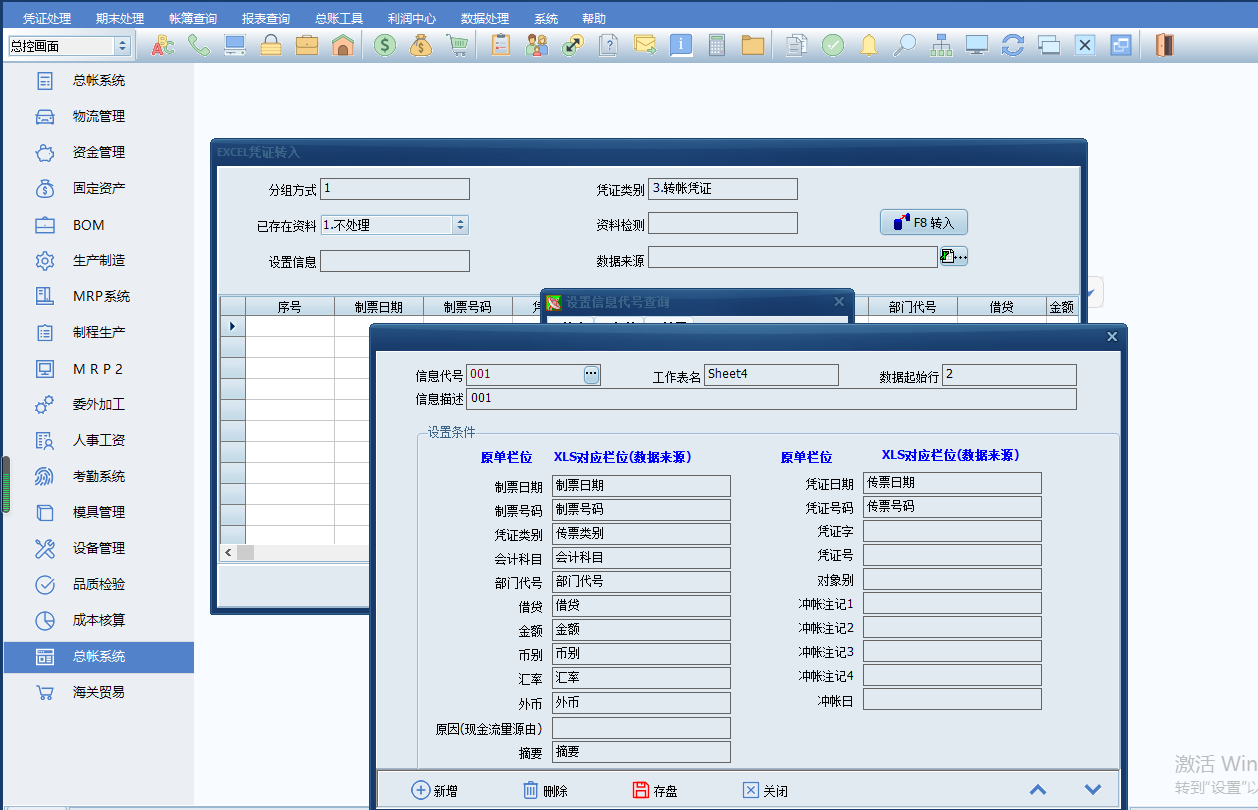
Task: Open the 总账工具 menu
Action: pyautogui.click(x=339, y=19)
